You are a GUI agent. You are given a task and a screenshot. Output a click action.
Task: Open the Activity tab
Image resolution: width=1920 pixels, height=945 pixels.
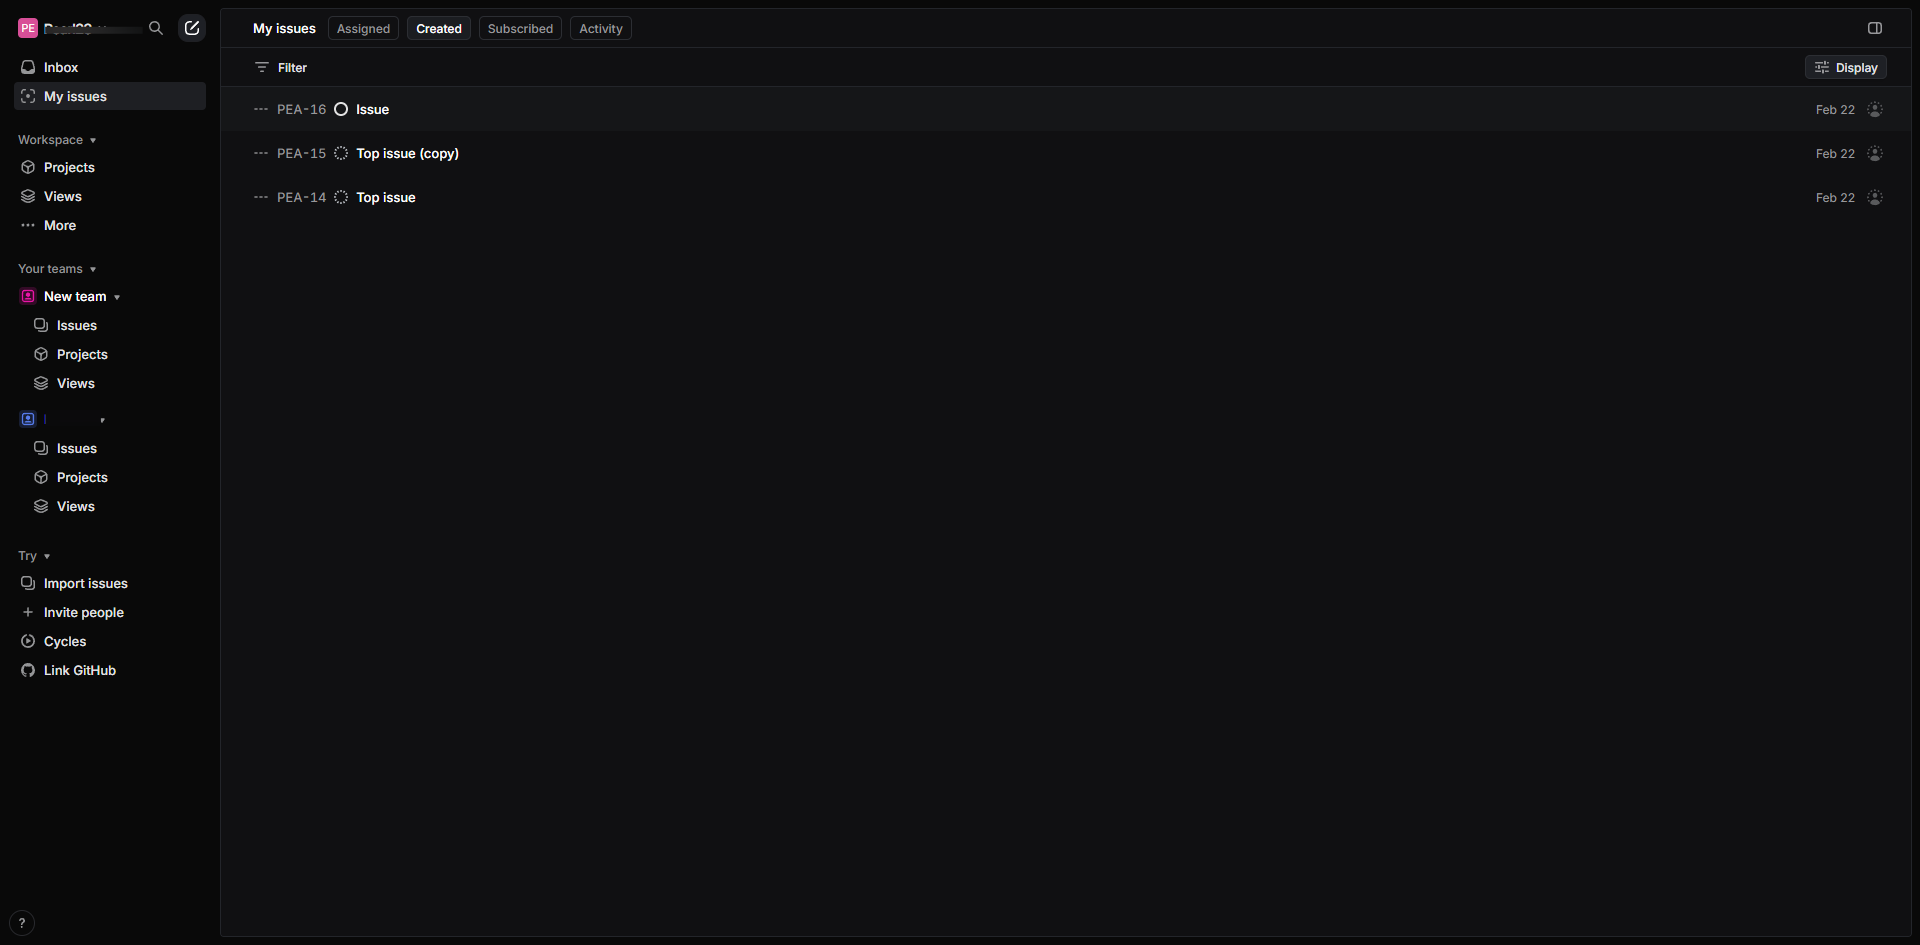coord(601,29)
